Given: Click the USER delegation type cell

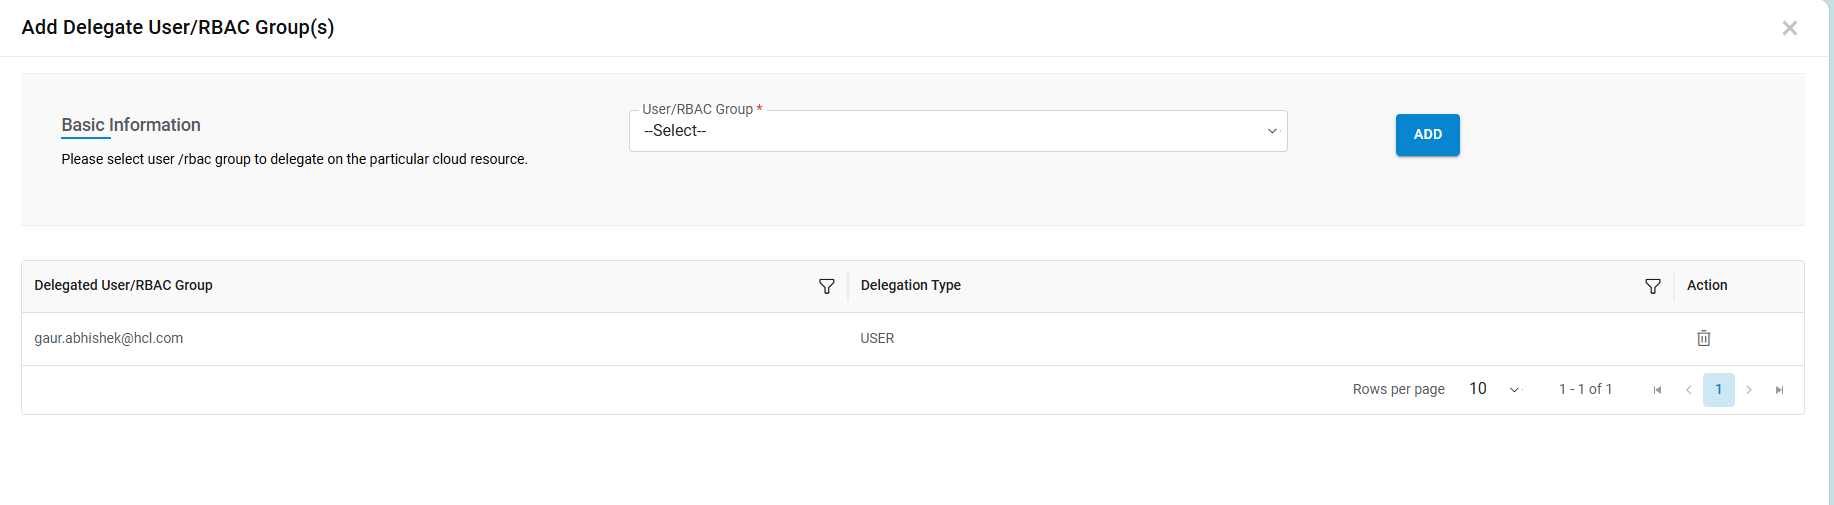Looking at the screenshot, I should click(877, 339).
